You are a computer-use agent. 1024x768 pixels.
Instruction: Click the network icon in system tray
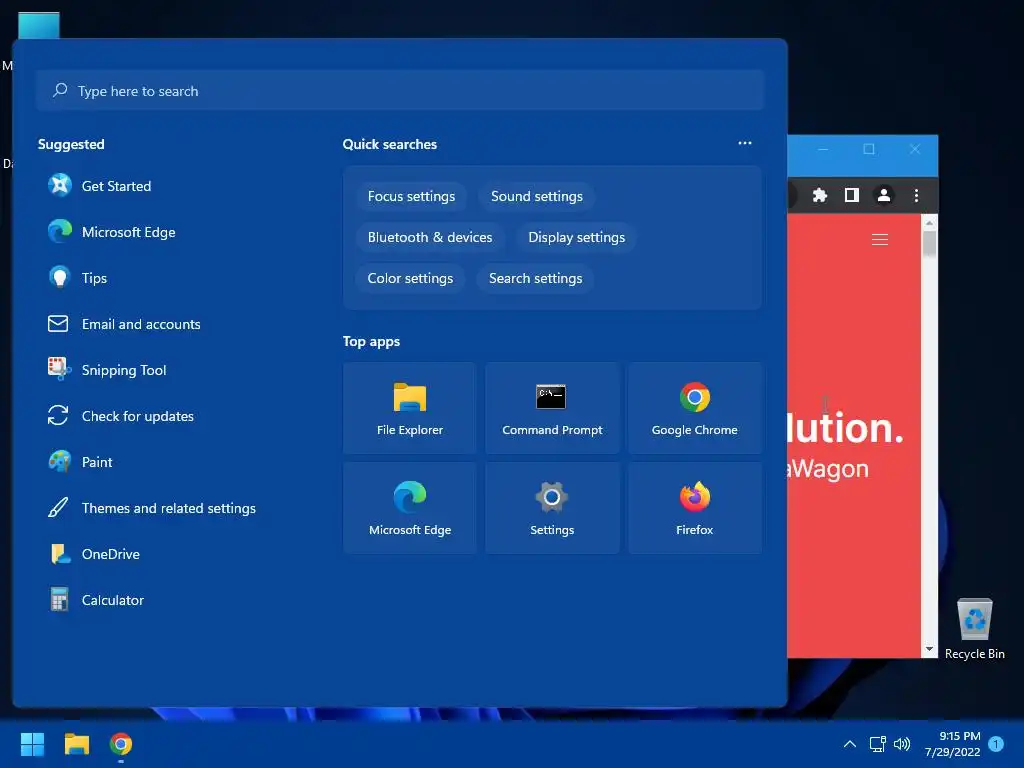pos(877,744)
